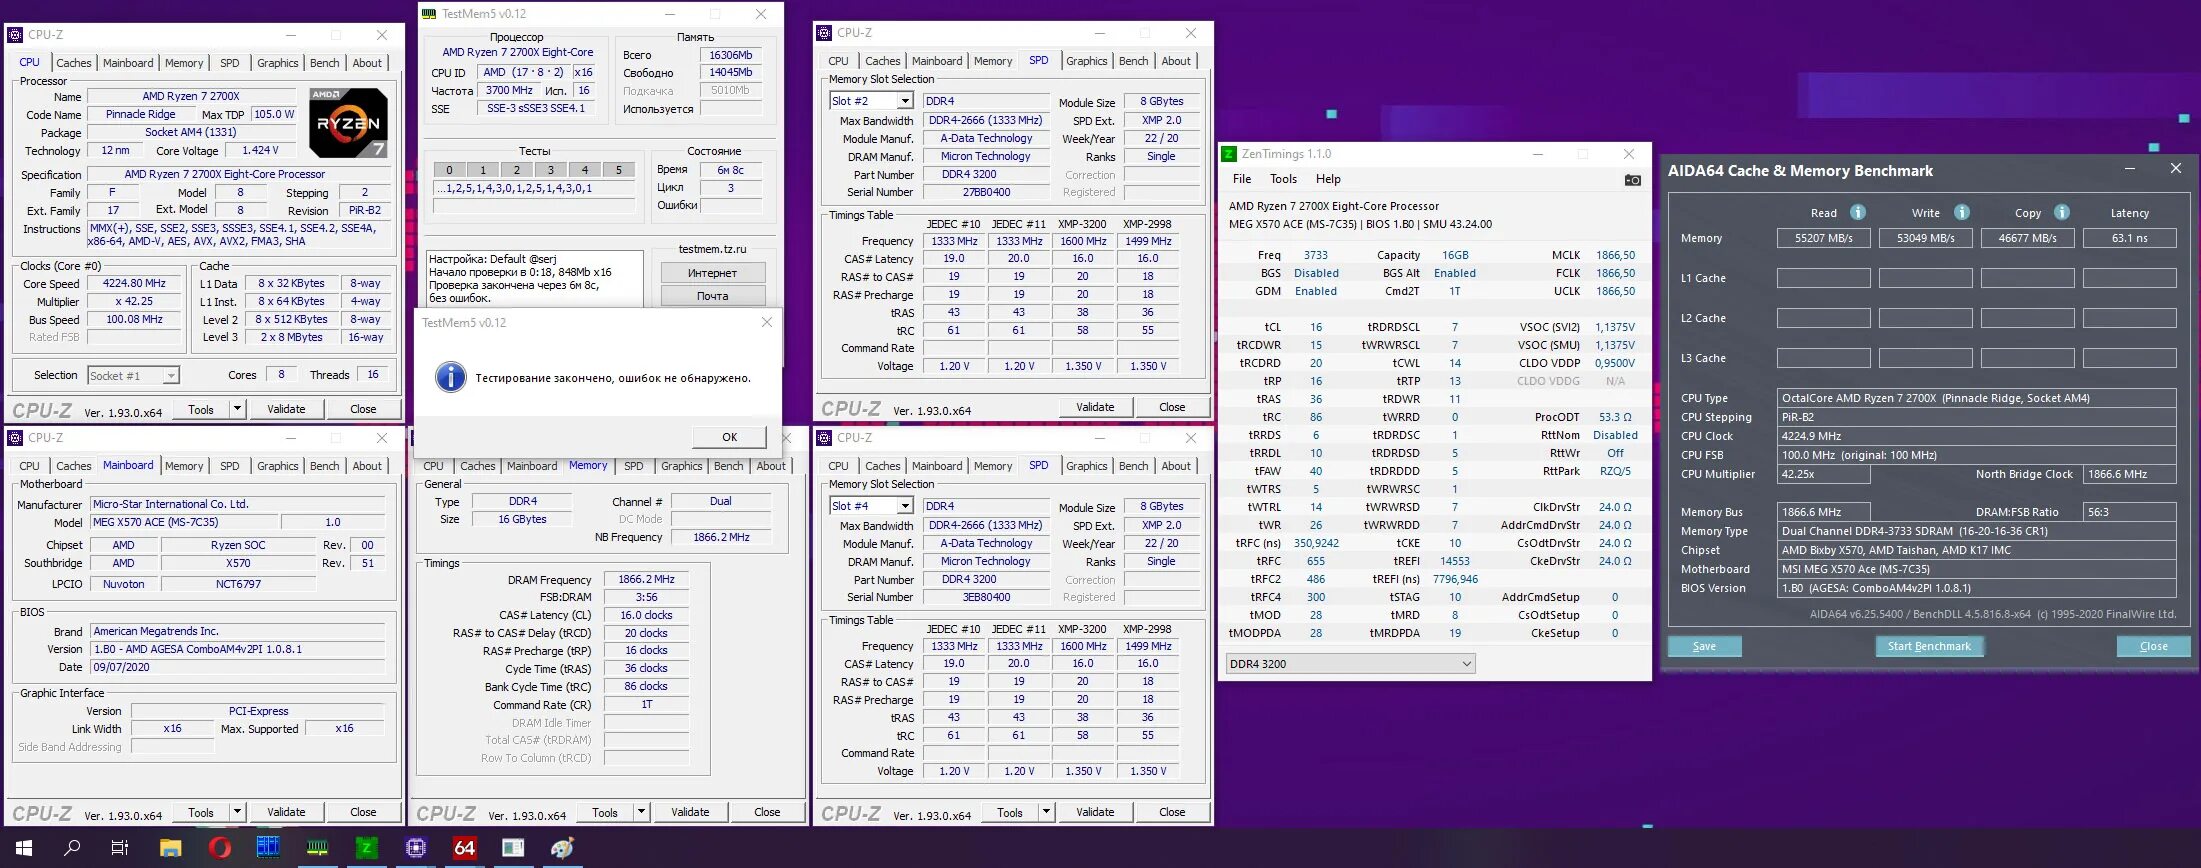Click the Freq value 3733 in ZenTimings
Screen dimensions: 2201x868
pyautogui.click(x=1316, y=255)
